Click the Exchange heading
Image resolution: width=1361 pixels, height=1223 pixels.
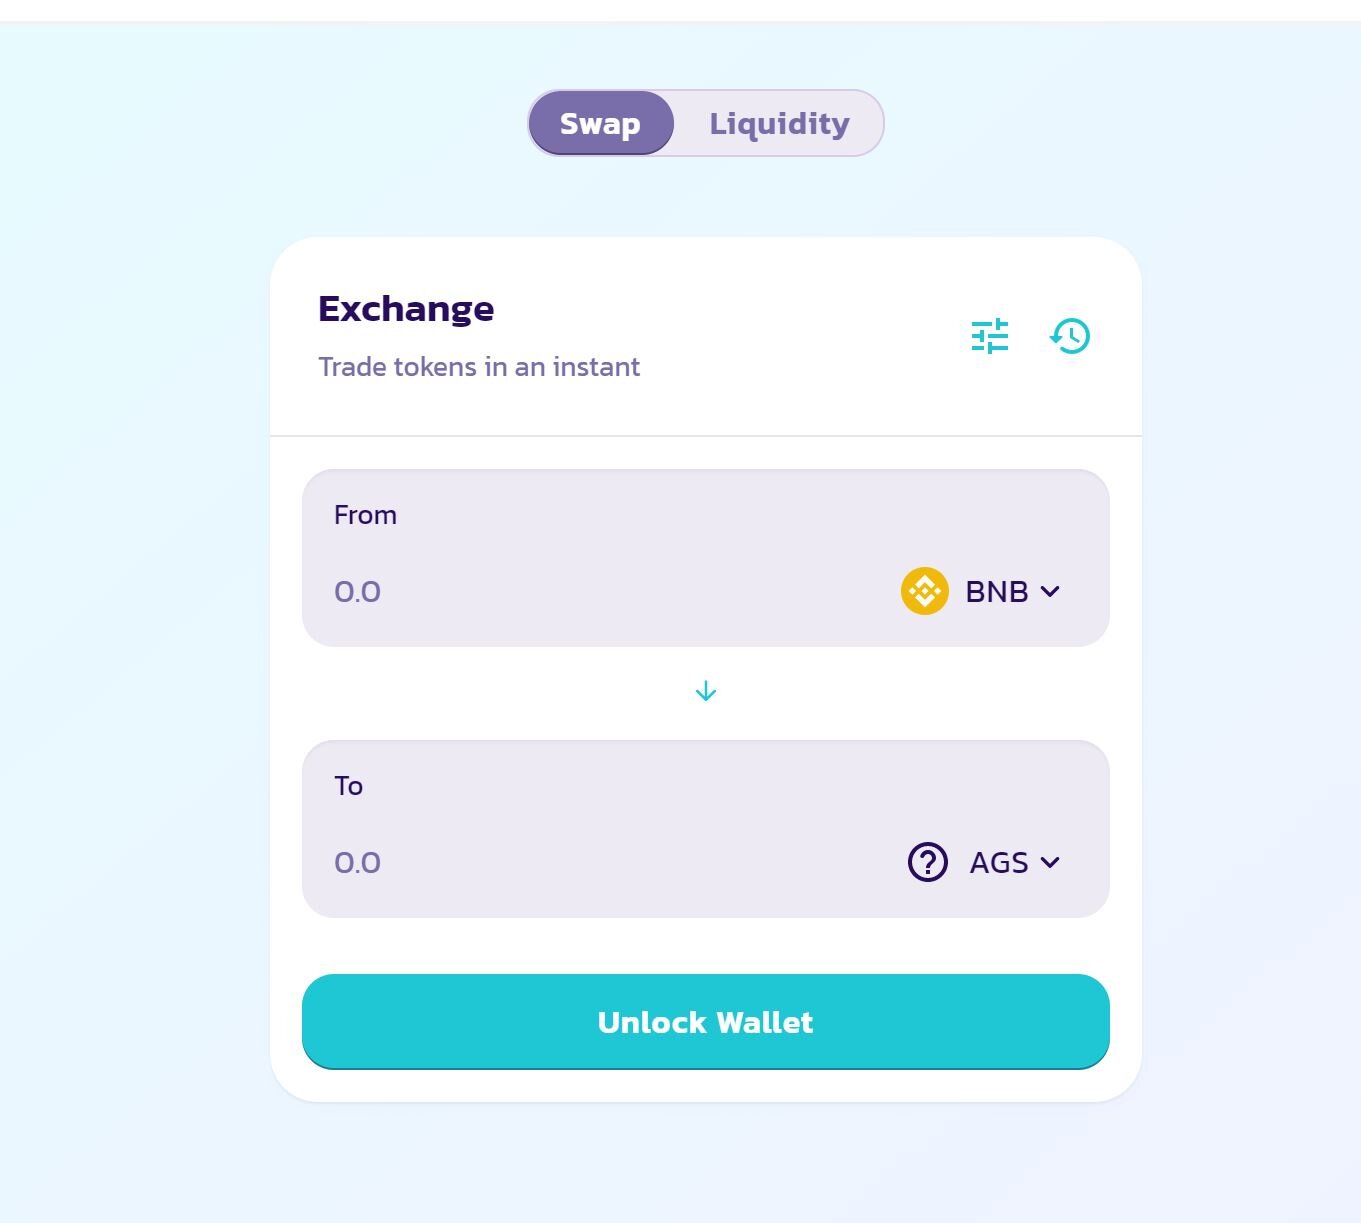(x=406, y=308)
